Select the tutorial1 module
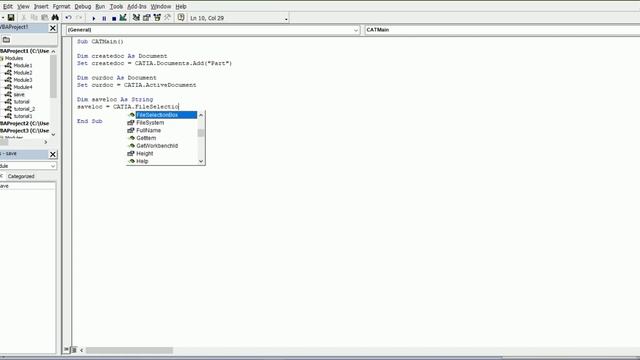 (x=22, y=116)
